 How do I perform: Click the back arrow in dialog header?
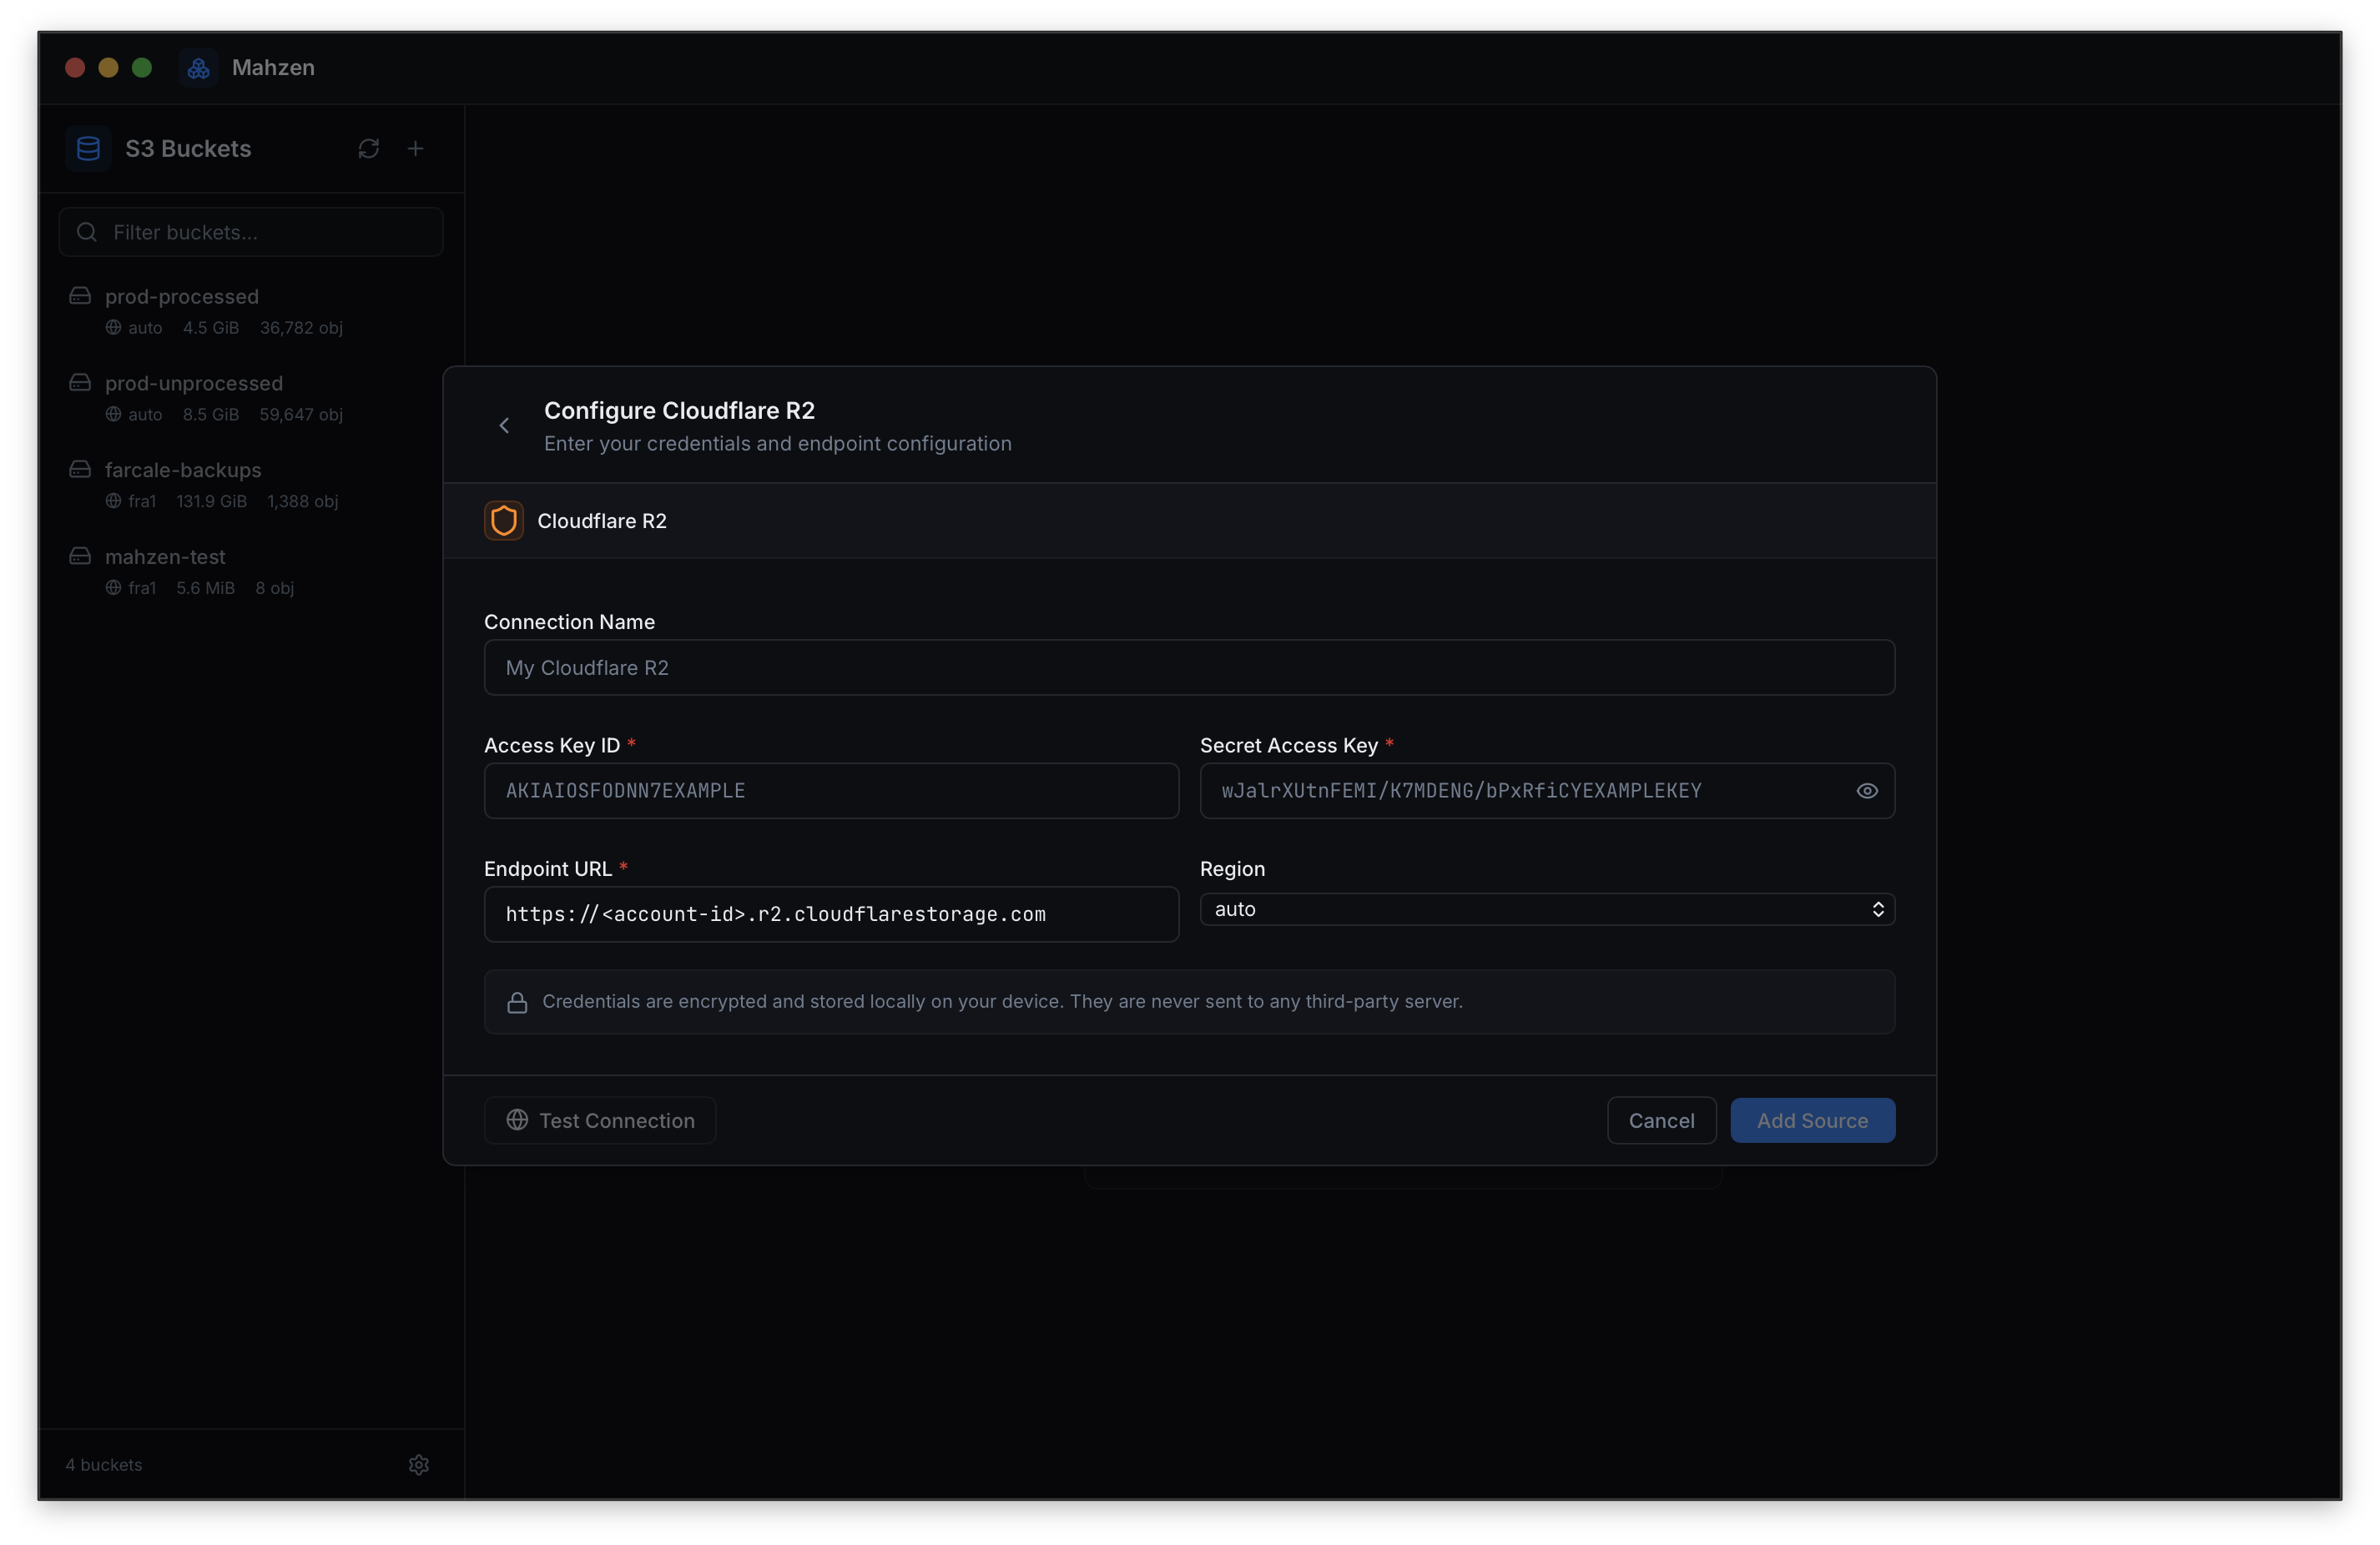pos(504,426)
